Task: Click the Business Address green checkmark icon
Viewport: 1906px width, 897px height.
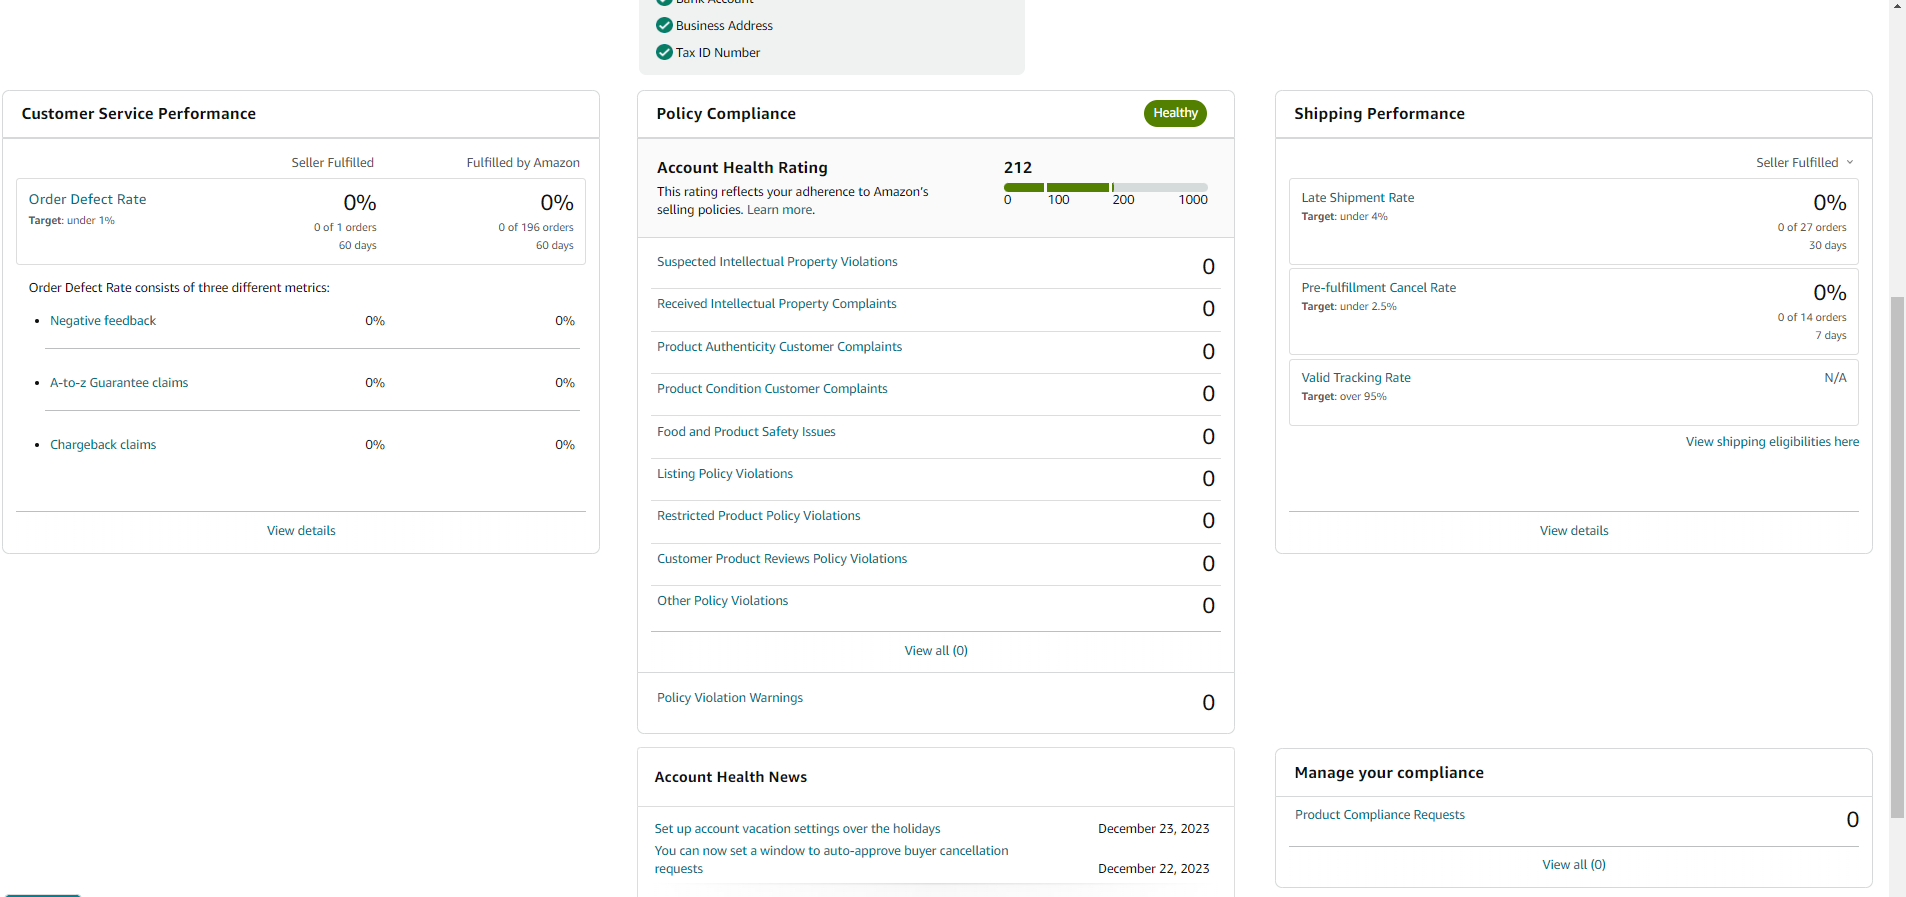Action: click(x=664, y=25)
